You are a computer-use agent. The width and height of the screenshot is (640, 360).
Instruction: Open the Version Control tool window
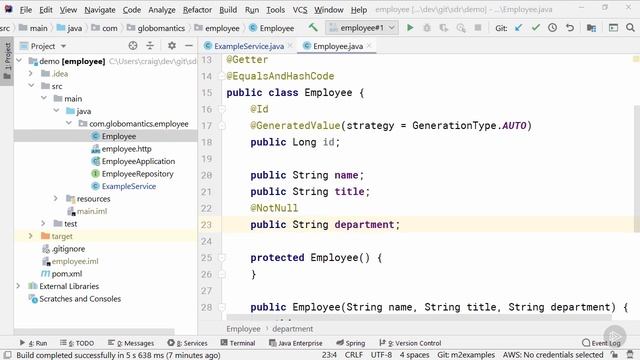pyautogui.click(x=410, y=343)
